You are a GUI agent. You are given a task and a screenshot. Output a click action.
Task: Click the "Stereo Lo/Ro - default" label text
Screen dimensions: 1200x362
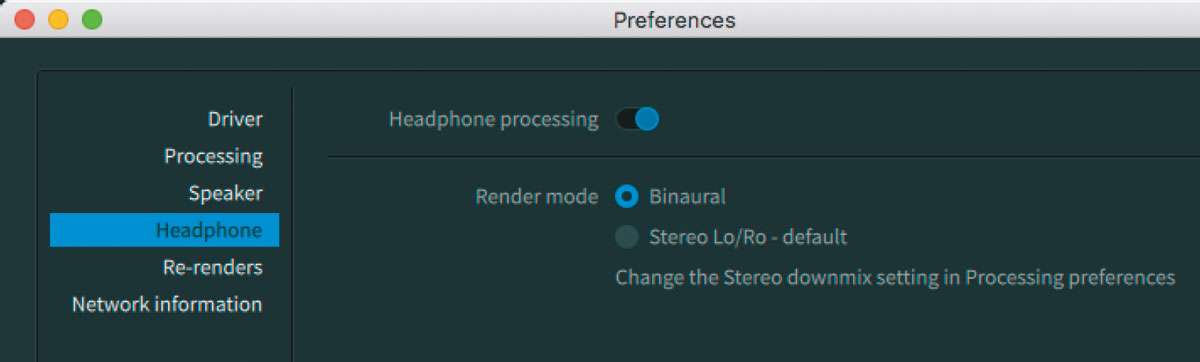pos(748,237)
